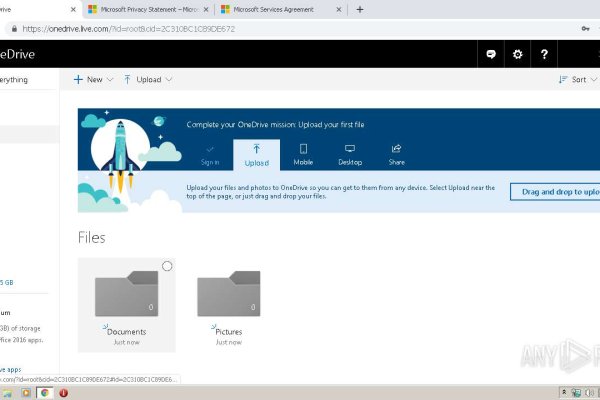The image size is (600, 400).
Task: Select the Upload step in mission banner
Action: point(256,153)
